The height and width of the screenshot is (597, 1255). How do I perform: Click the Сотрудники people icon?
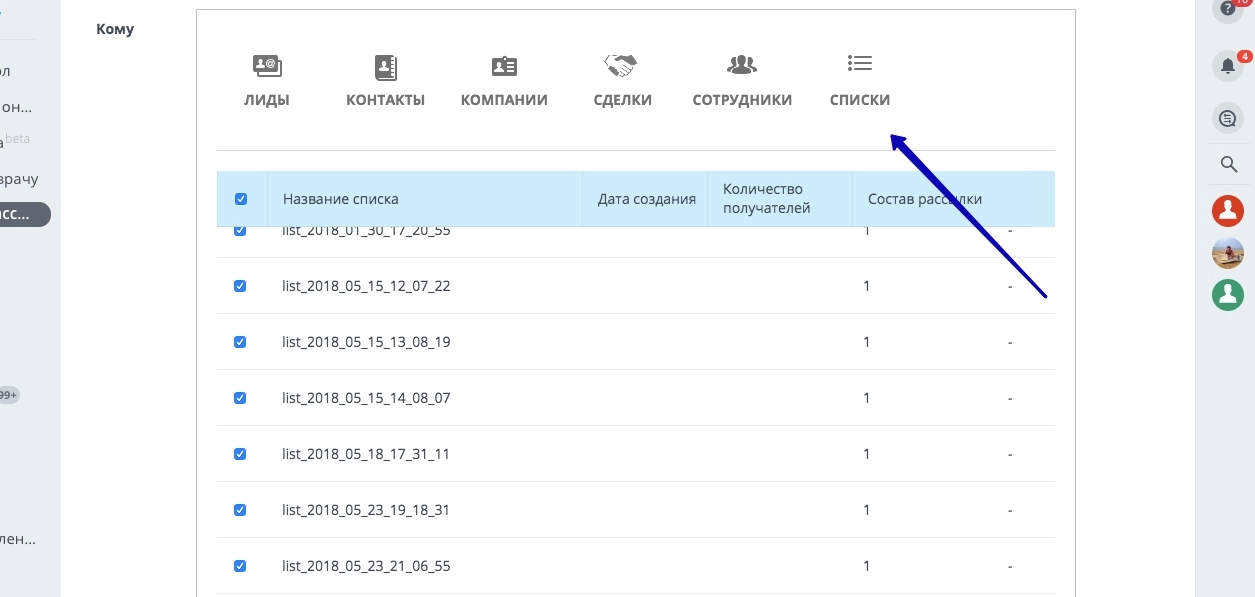click(x=742, y=63)
